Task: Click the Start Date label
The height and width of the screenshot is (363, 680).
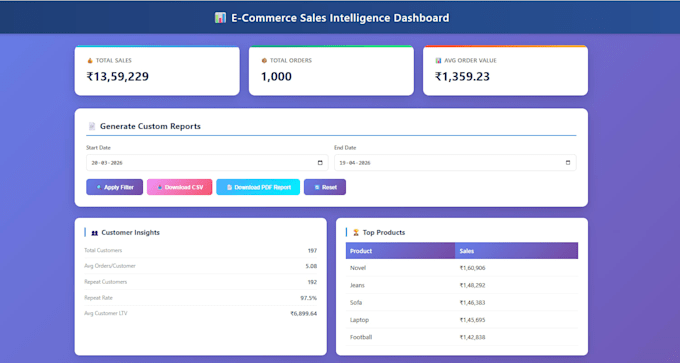Action: point(98,148)
